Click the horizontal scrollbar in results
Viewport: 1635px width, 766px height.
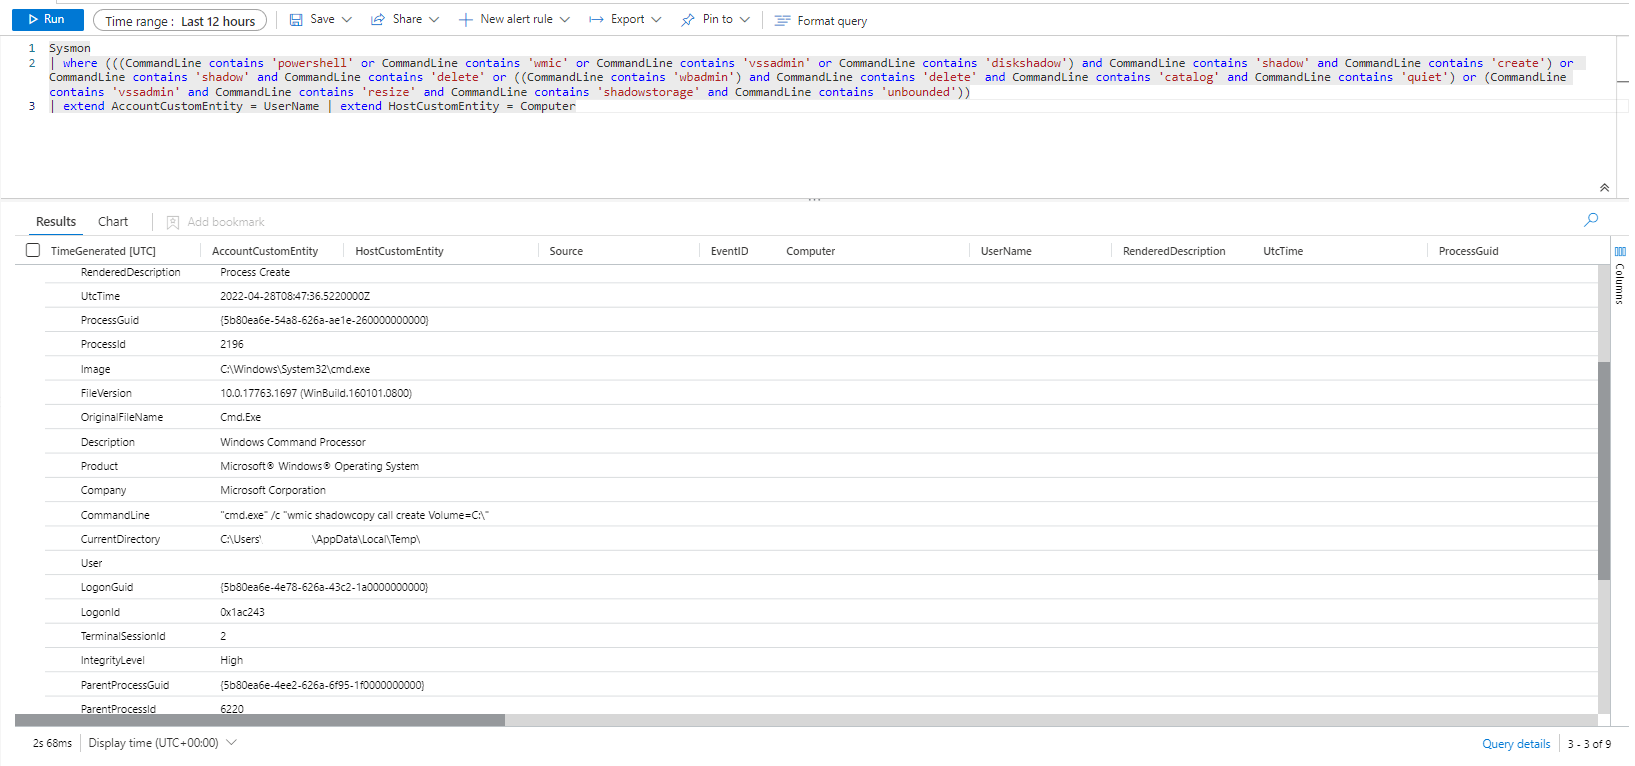click(260, 720)
